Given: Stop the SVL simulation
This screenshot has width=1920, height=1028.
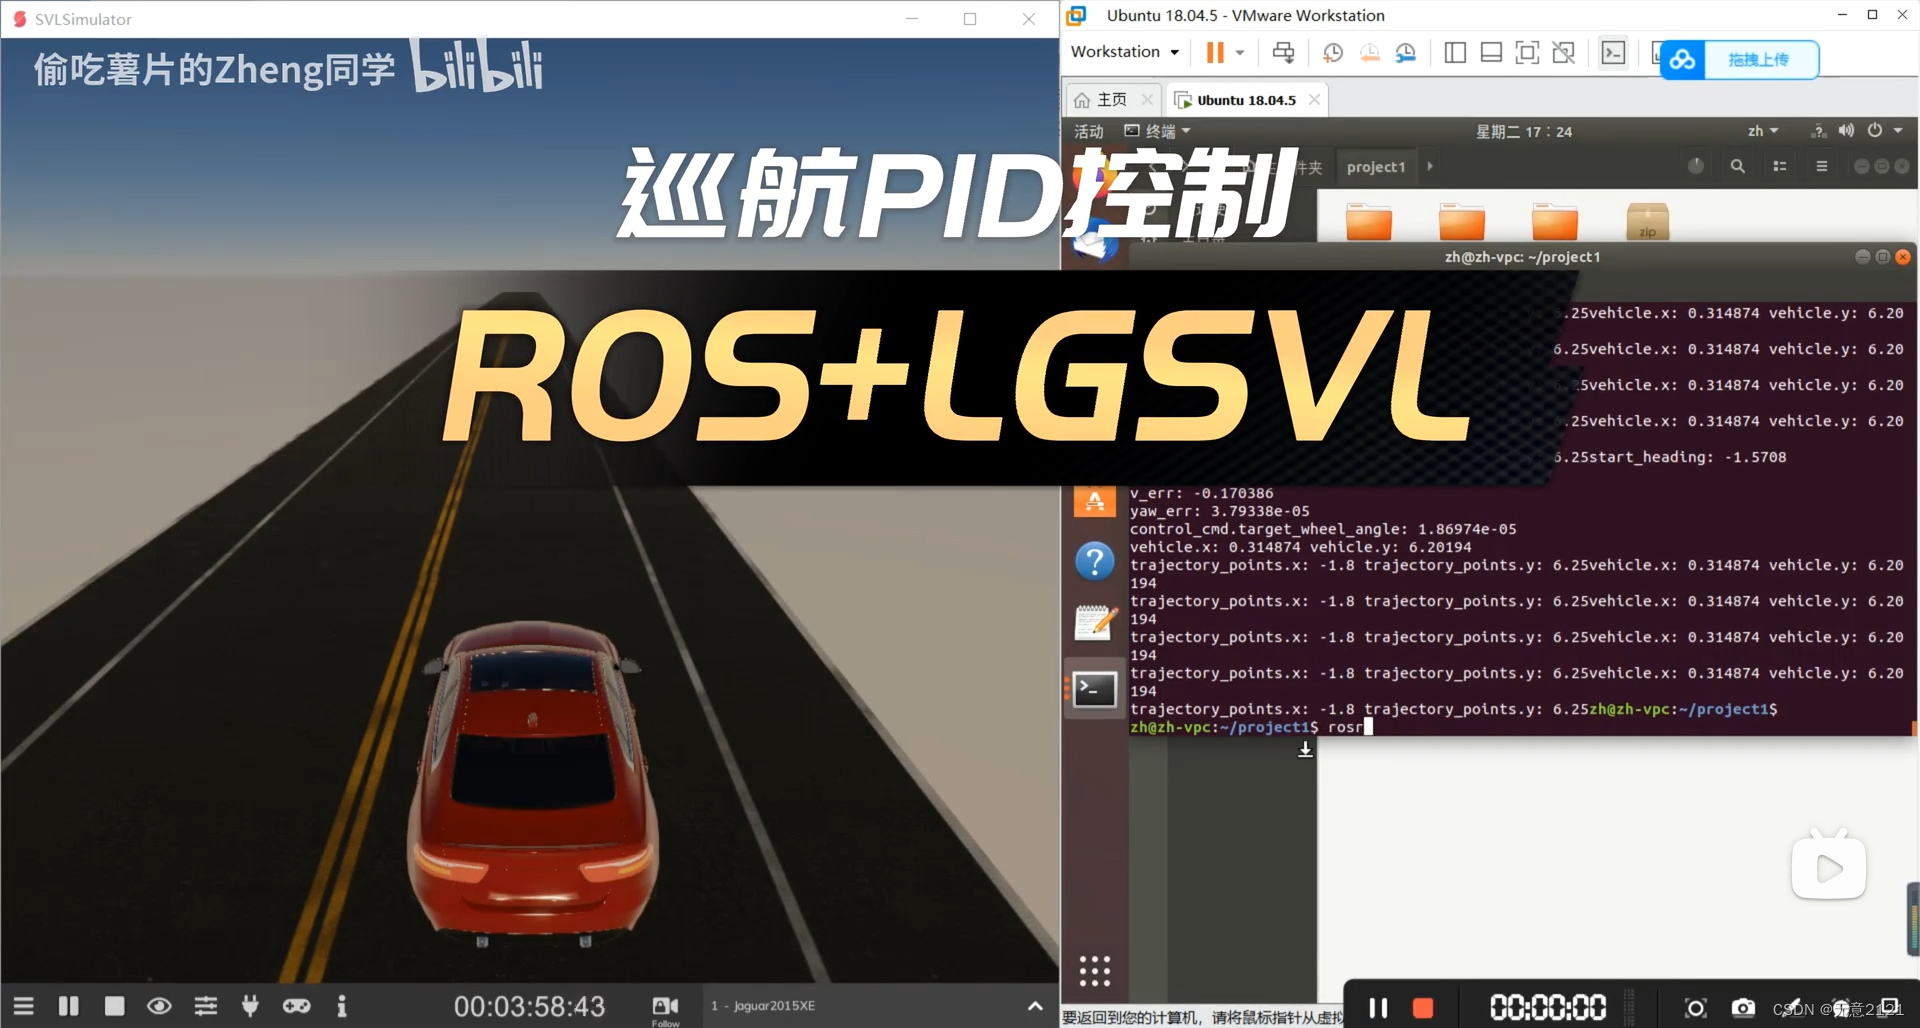Looking at the screenshot, I should (115, 1006).
